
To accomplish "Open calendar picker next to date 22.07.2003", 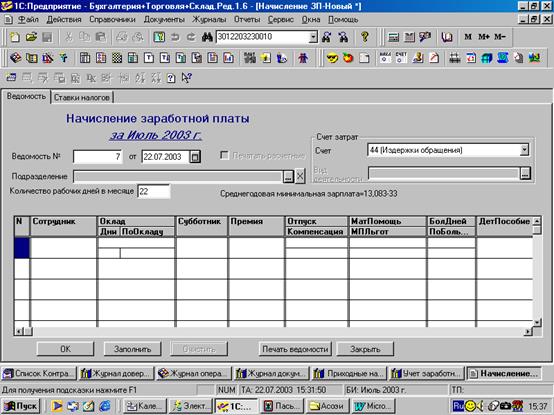I will coord(195,156).
